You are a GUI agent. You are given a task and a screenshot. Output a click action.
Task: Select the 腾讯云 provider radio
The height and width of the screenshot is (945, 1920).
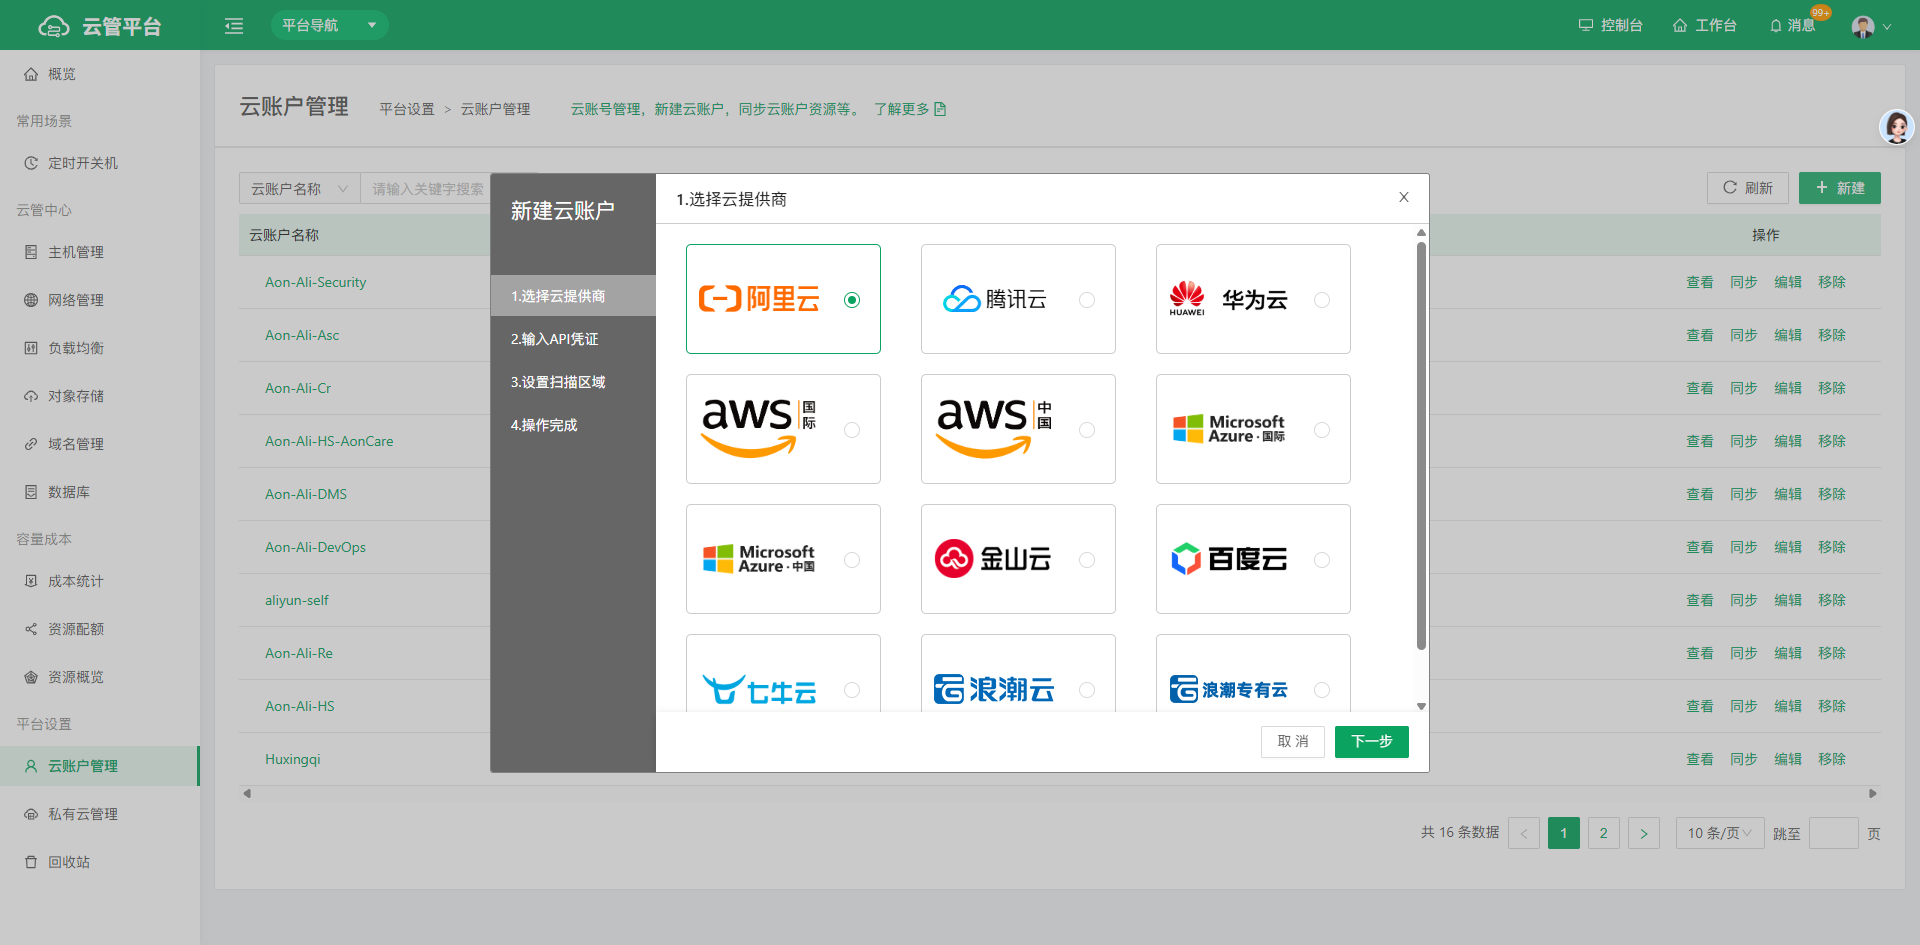(x=1087, y=300)
